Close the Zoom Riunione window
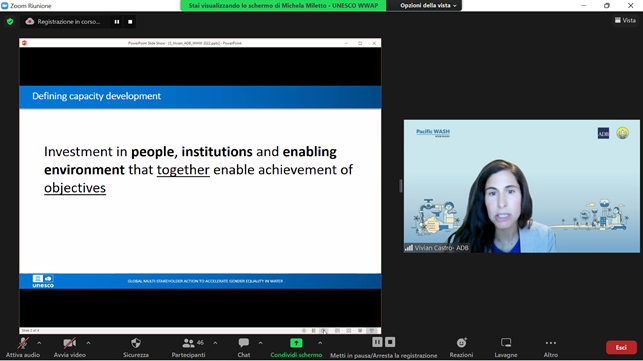Screen dimensions: 643x361 tap(630, 5)
